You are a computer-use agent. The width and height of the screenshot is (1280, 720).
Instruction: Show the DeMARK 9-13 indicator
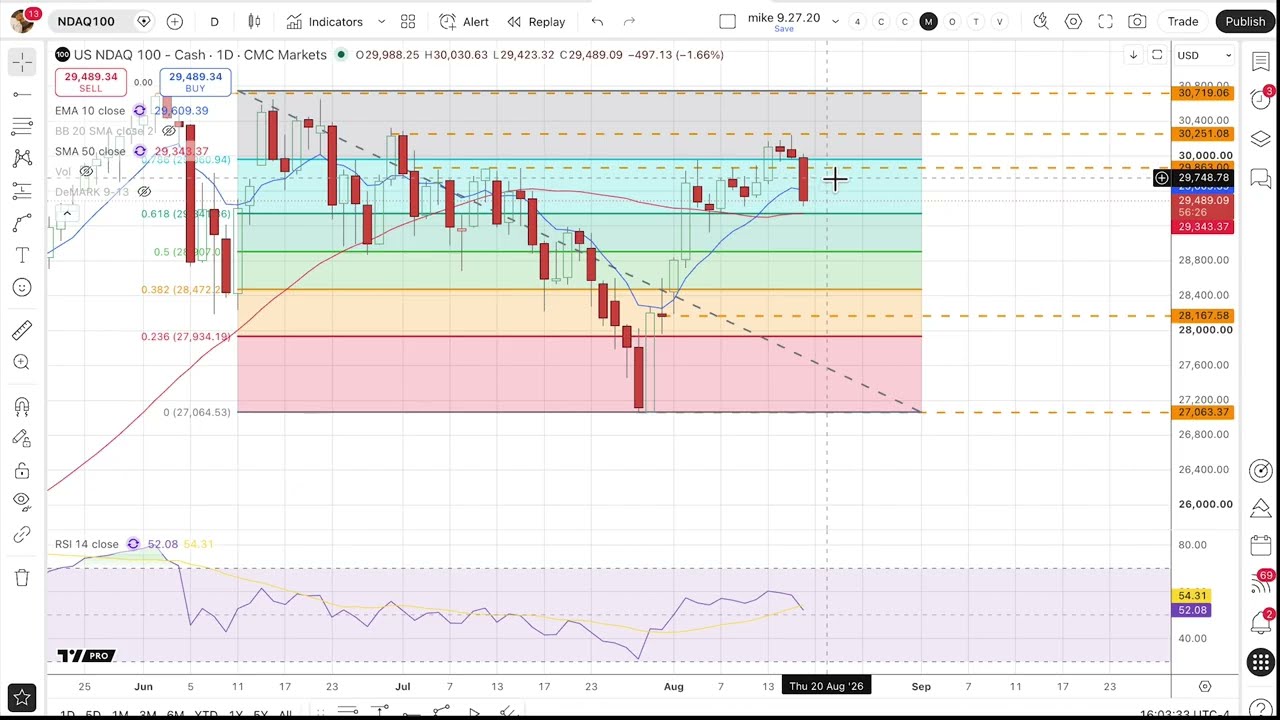(x=144, y=192)
